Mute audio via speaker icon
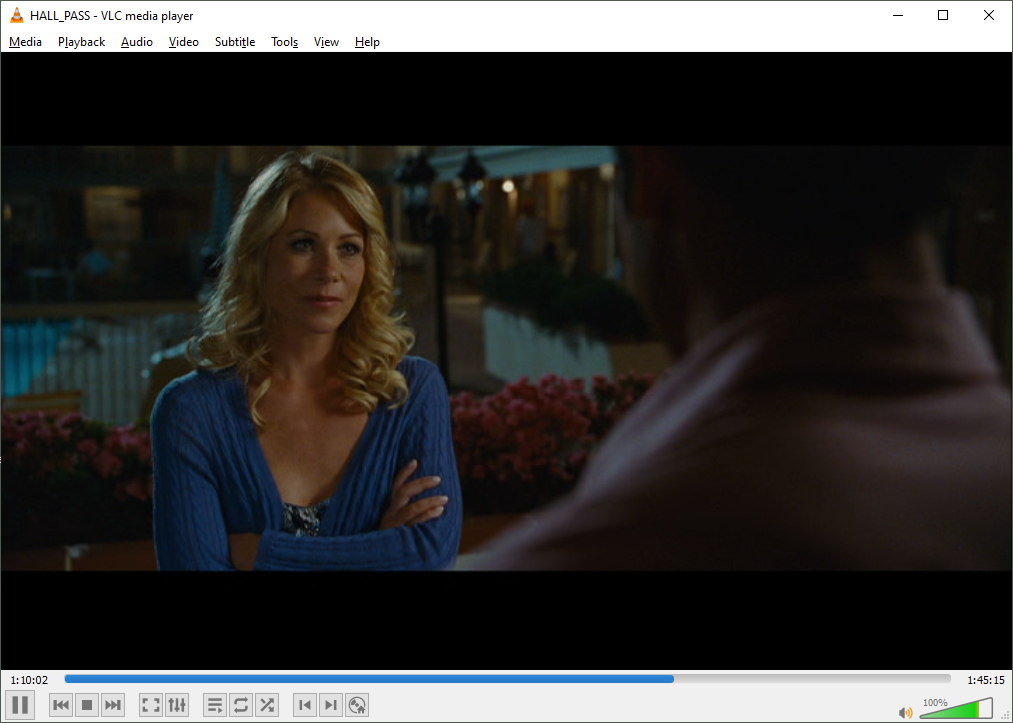Image resolution: width=1013 pixels, height=723 pixels. point(906,712)
